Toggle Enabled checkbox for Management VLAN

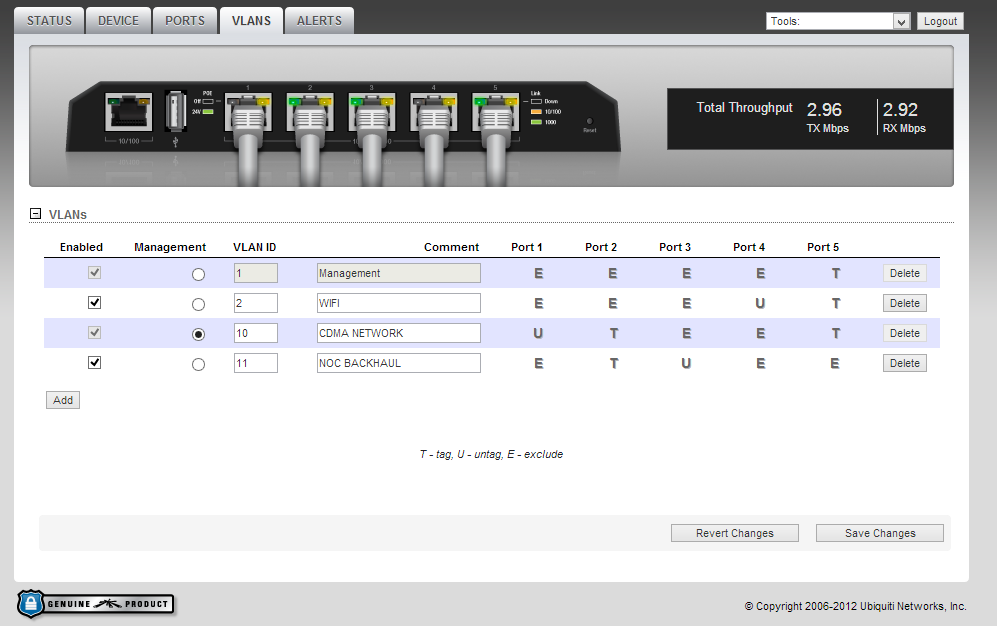coord(94,273)
